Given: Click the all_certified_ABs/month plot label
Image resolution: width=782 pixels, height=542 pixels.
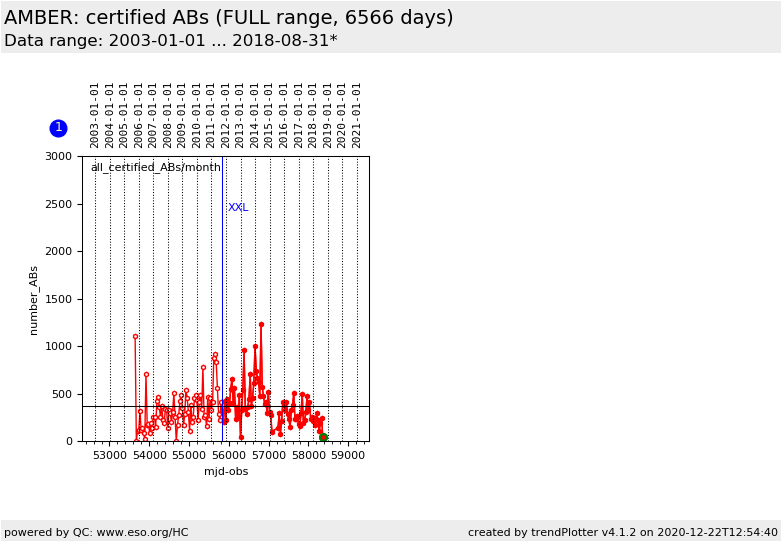Looking at the screenshot, I should [155, 168].
